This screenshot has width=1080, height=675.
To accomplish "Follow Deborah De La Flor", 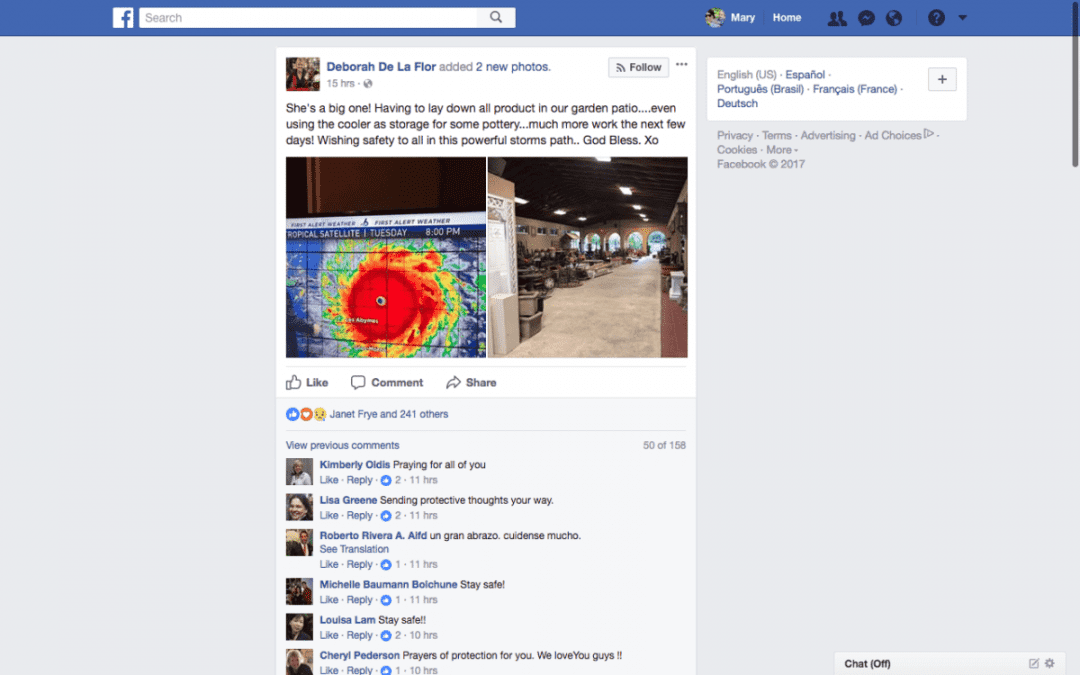I will click(638, 67).
